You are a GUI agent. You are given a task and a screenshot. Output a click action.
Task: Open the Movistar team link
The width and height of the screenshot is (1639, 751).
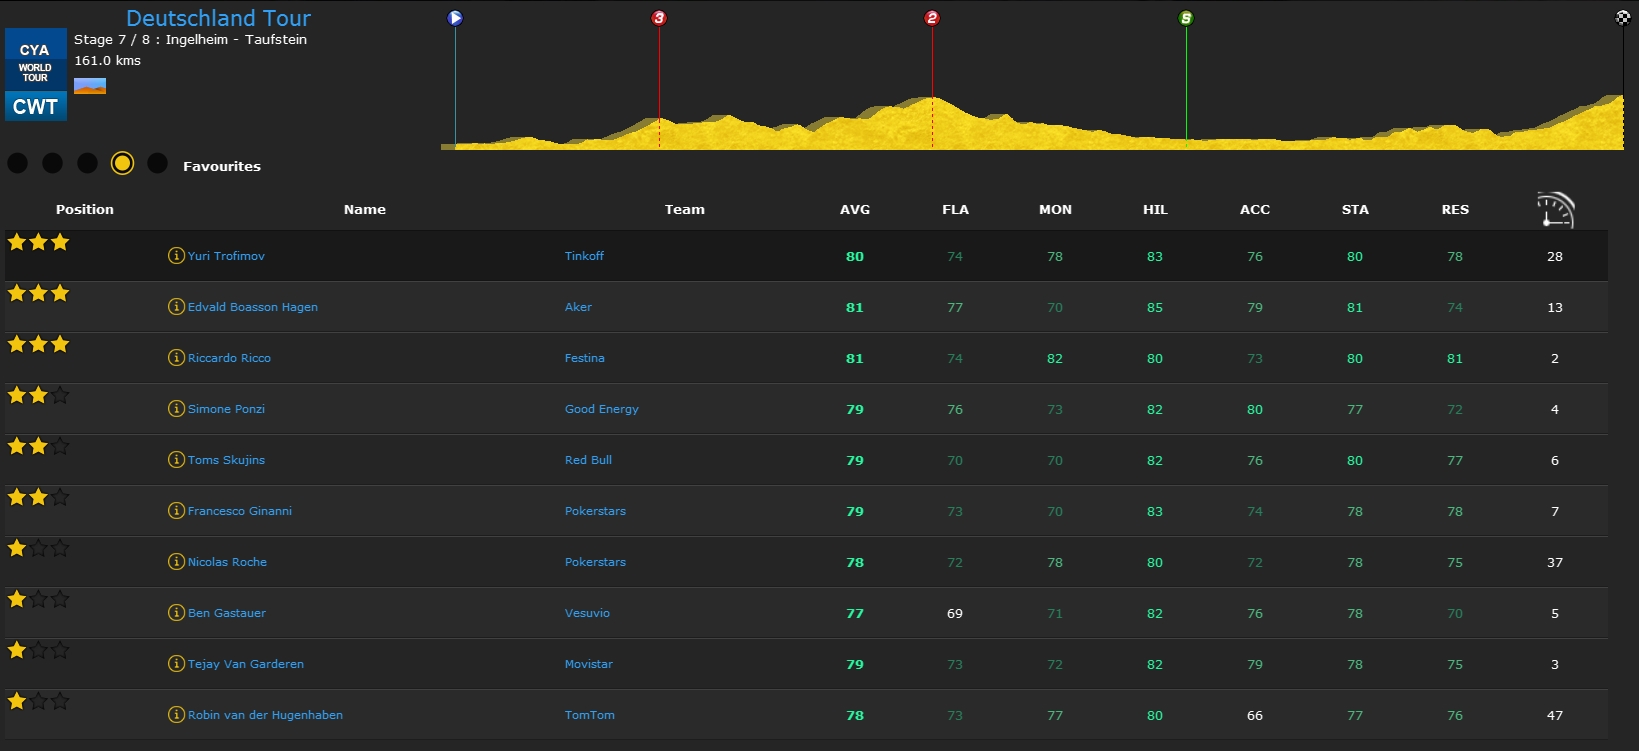589,664
